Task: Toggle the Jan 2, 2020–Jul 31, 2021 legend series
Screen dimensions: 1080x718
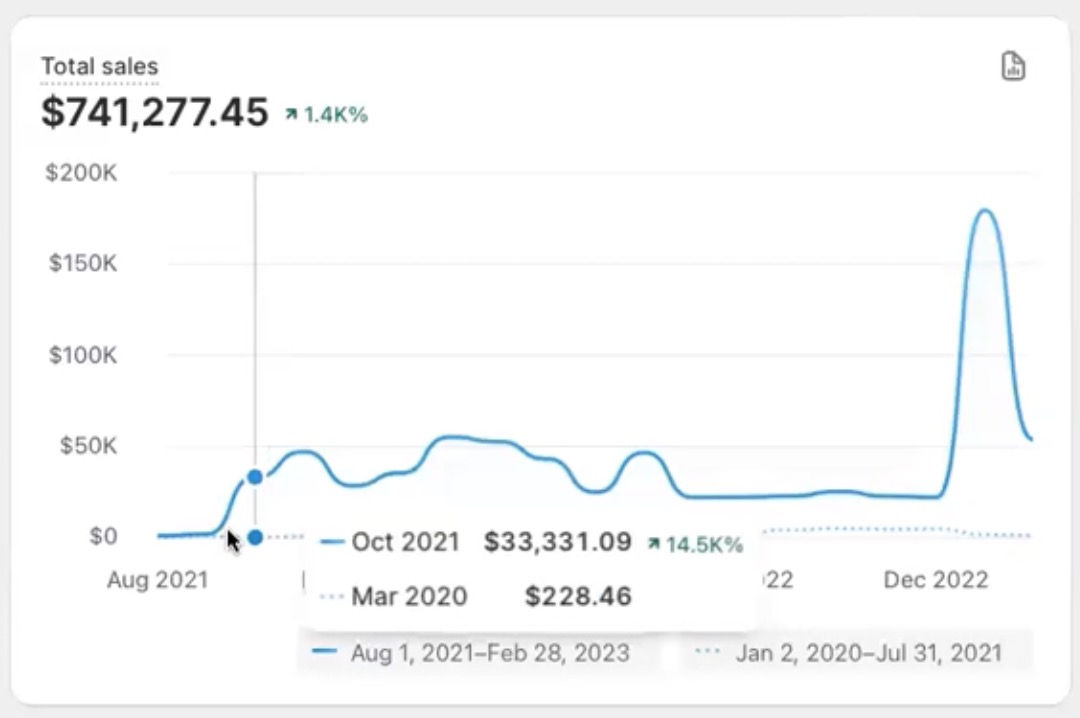Action: point(856,653)
